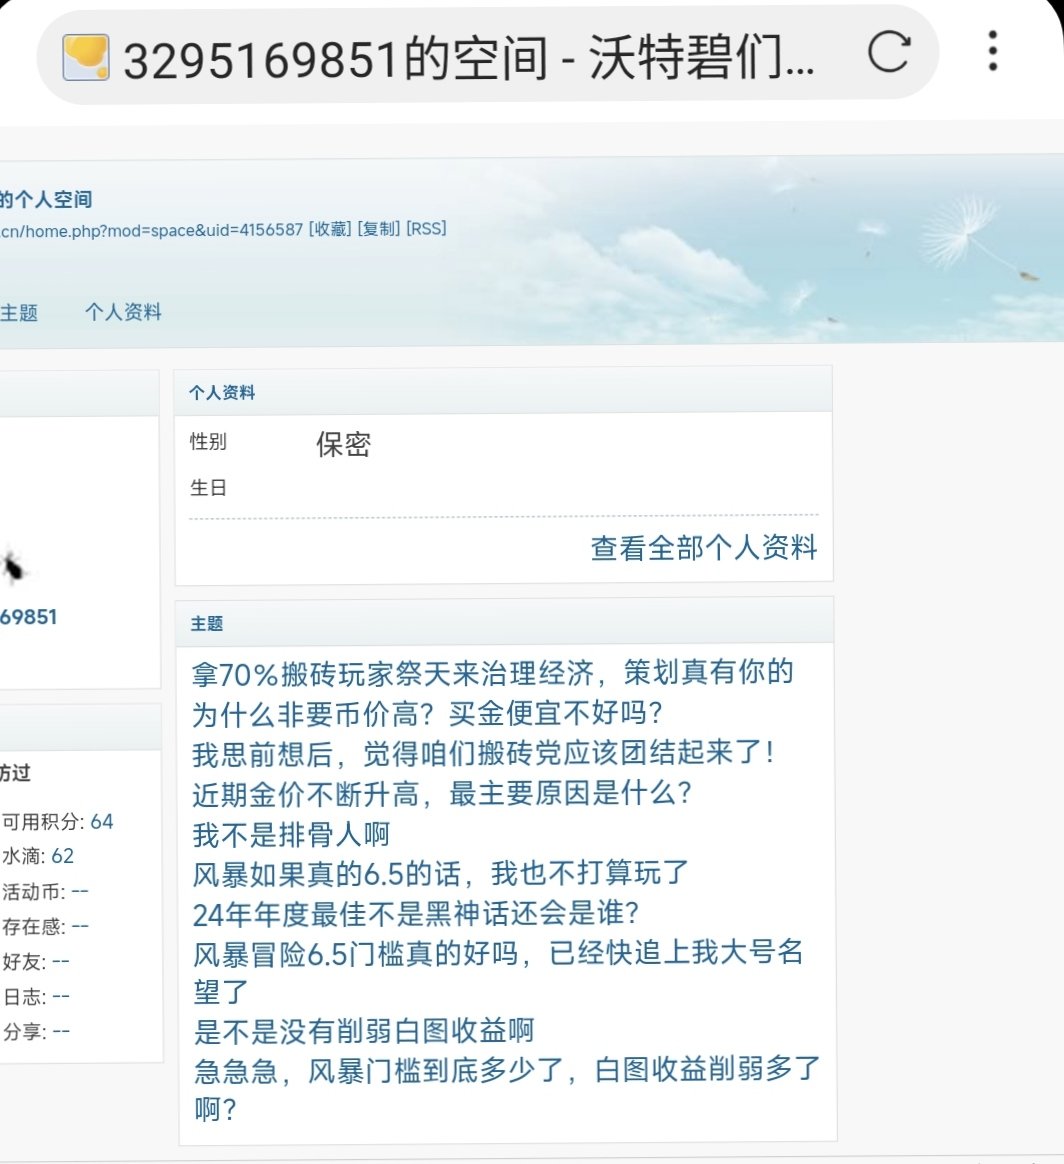This screenshot has height=1164, width=1064.
Task: Click the 分享 stat entry
Action: tap(36, 1032)
